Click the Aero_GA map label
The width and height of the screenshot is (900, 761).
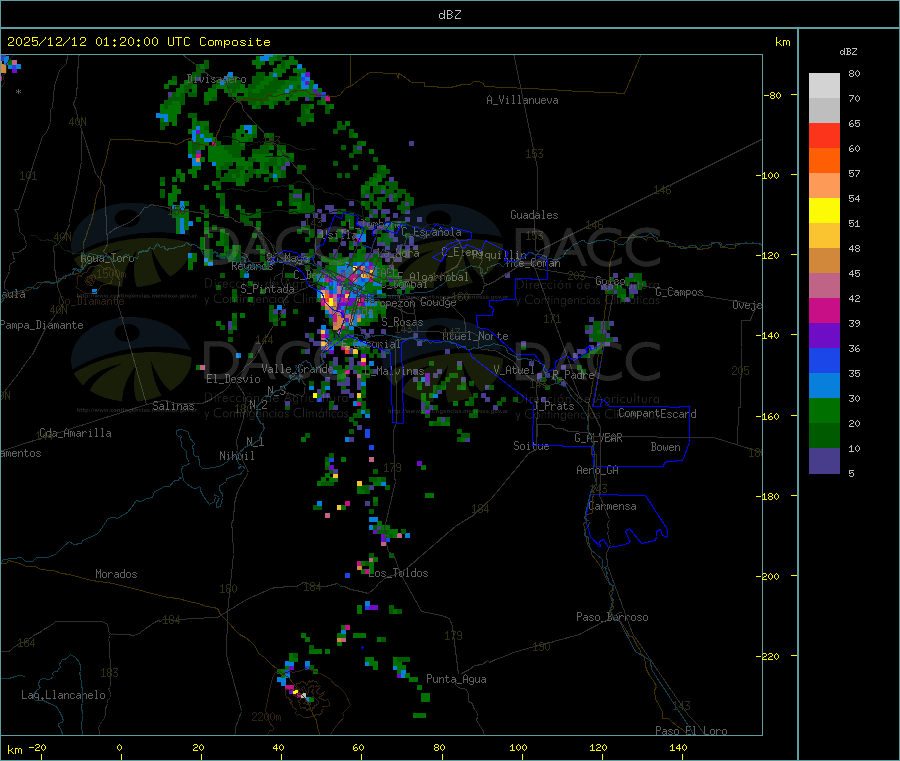click(x=598, y=470)
